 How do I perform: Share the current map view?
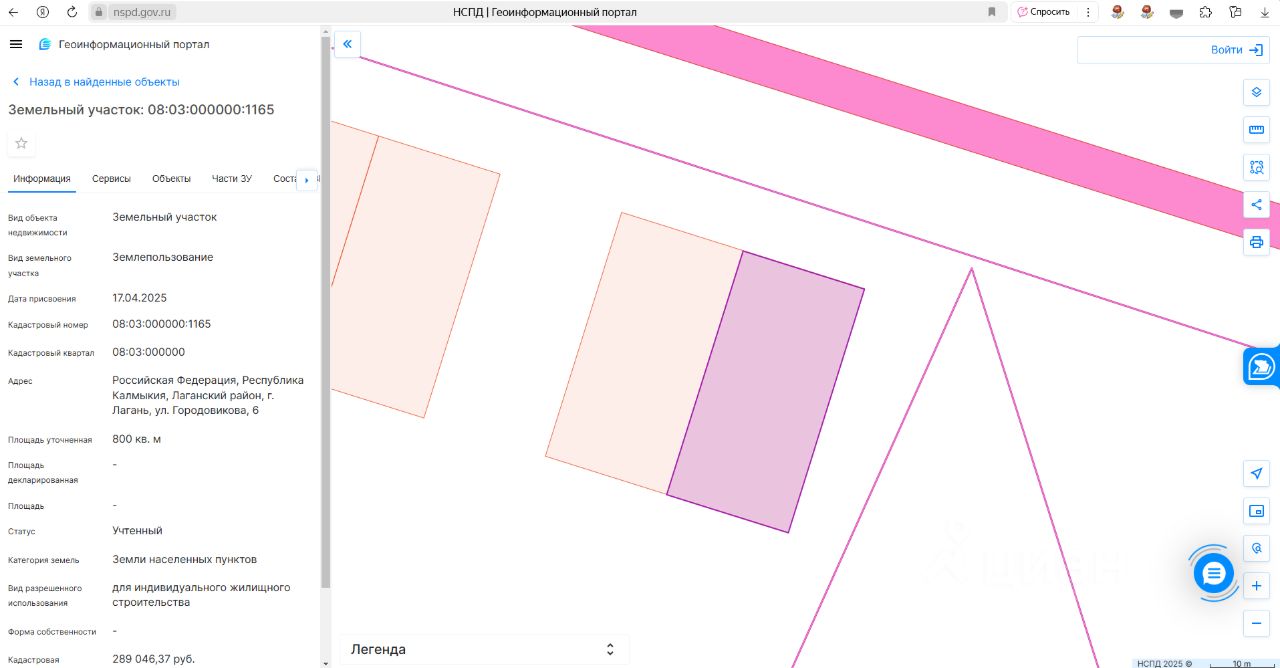click(x=1257, y=205)
